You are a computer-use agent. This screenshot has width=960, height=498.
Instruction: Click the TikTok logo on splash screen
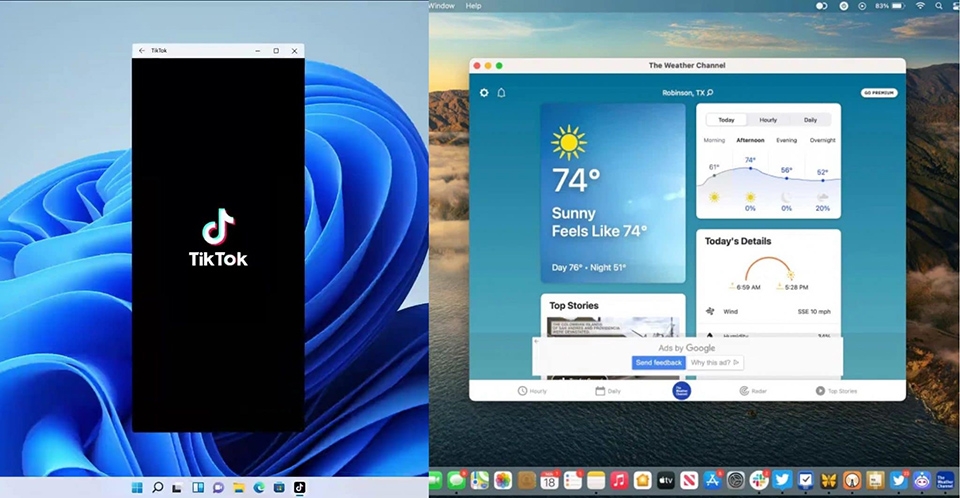click(x=218, y=238)
